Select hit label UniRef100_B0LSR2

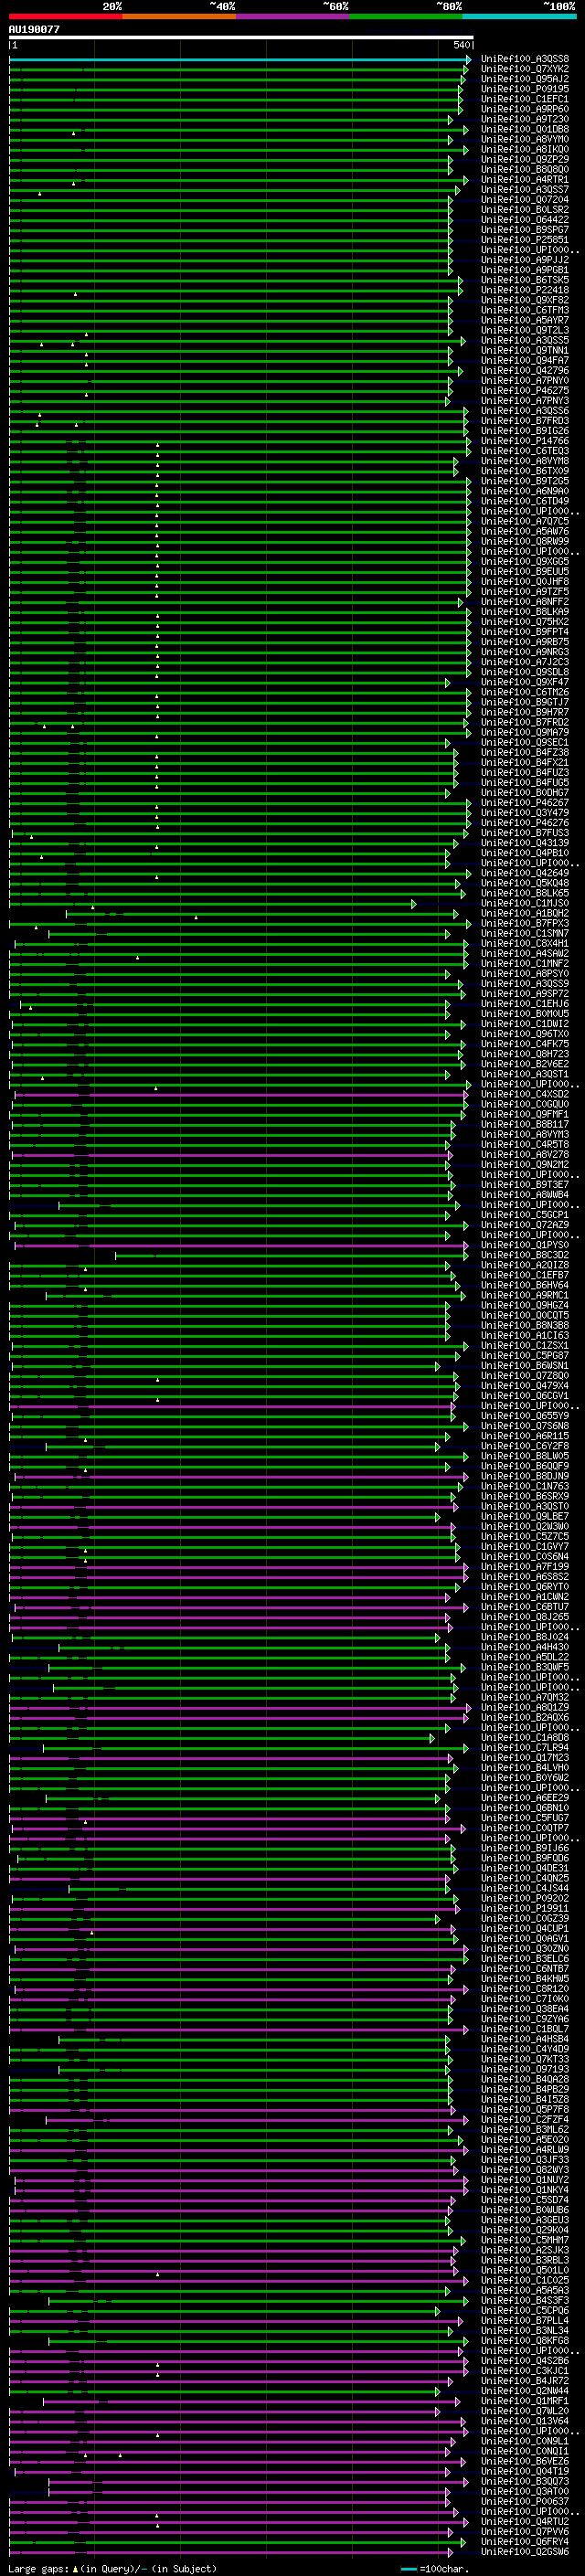525,210
